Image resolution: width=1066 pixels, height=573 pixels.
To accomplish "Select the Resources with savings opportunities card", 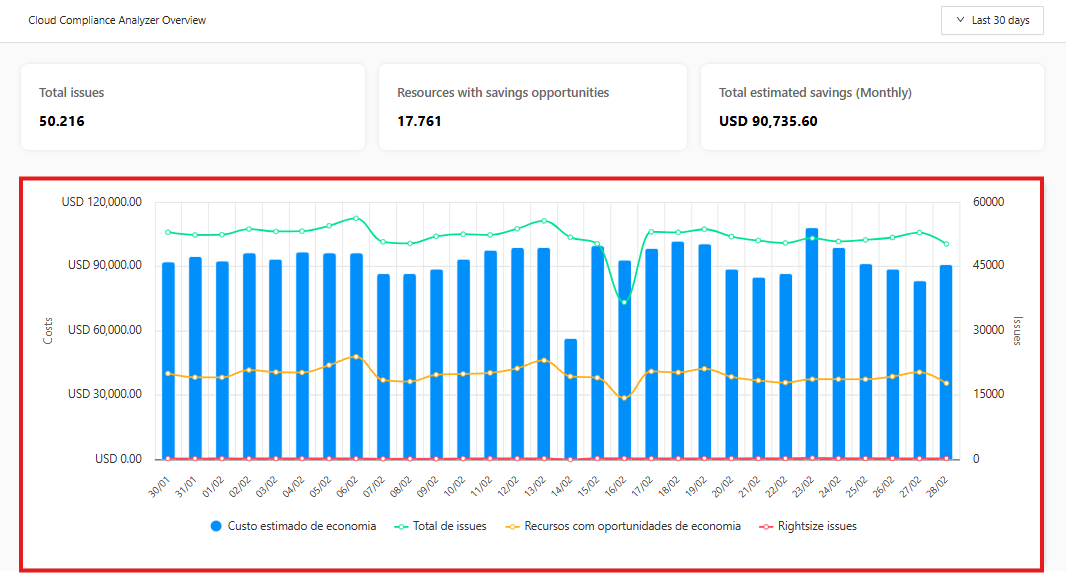I will coord(532,107).
